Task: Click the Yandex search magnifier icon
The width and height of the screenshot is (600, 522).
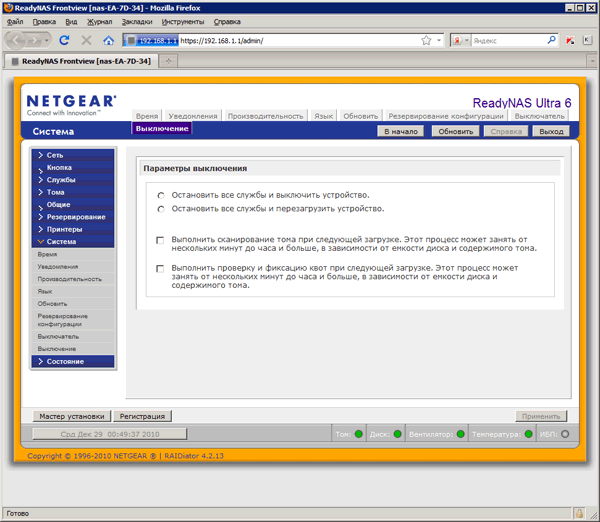Action: coord(551,40)
